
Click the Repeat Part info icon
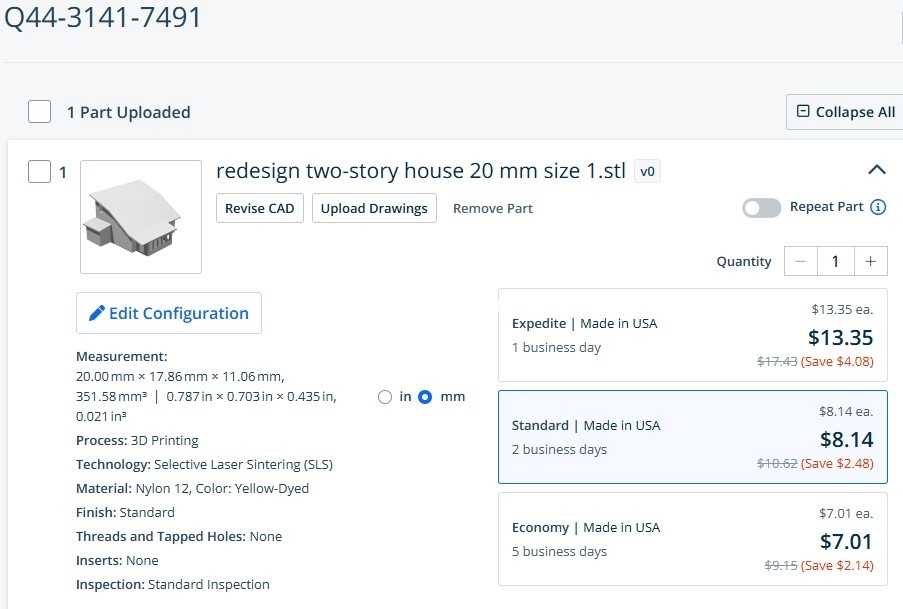point(878,207)
